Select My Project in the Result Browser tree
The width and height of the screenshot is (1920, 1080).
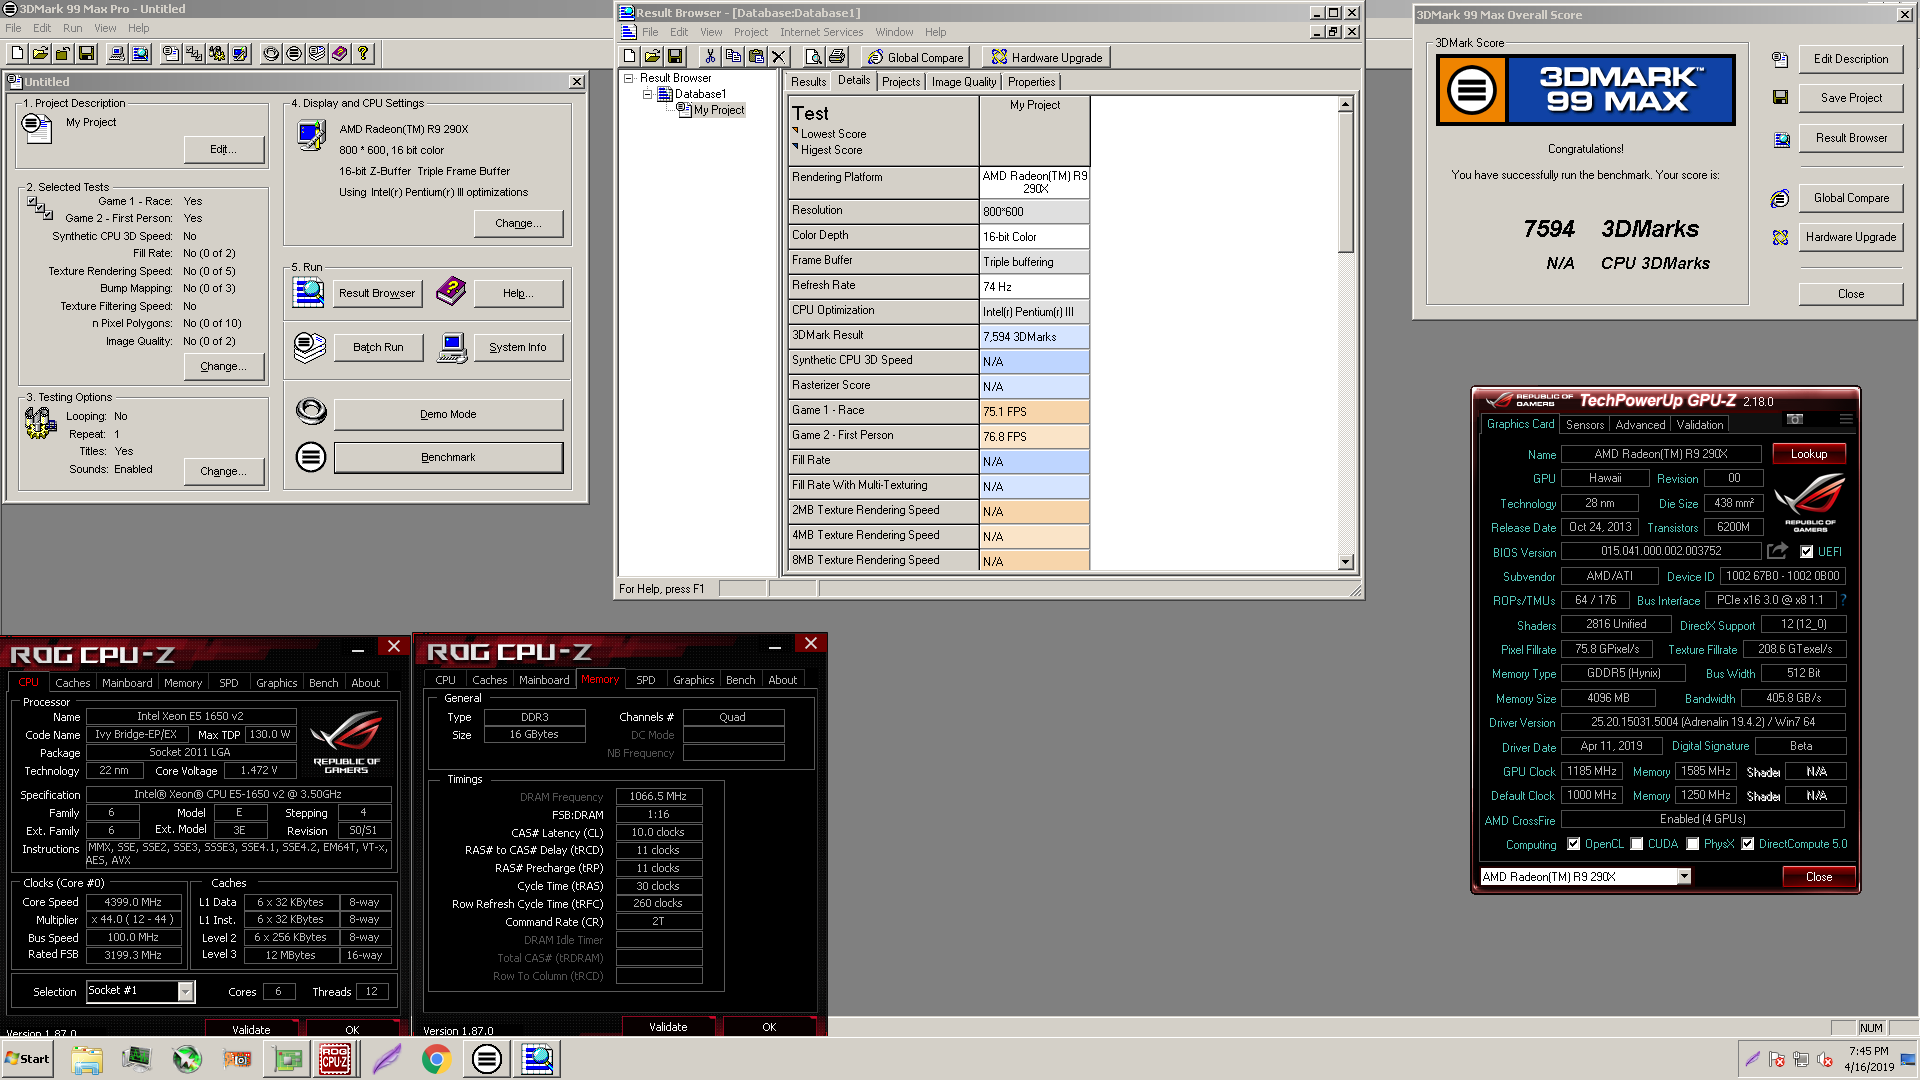point(719,110)
